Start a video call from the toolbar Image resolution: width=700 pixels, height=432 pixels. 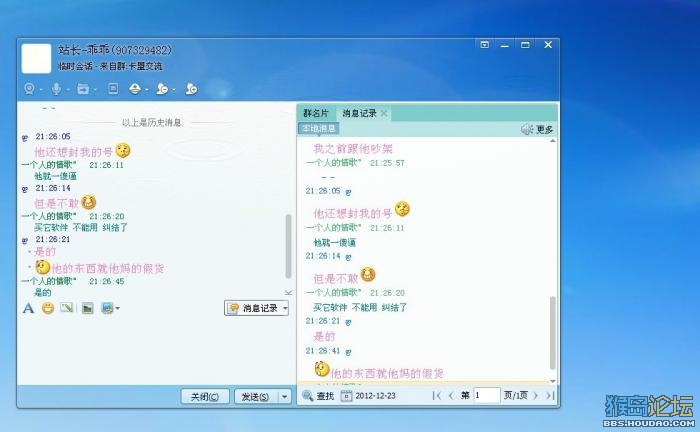[29, 89]
